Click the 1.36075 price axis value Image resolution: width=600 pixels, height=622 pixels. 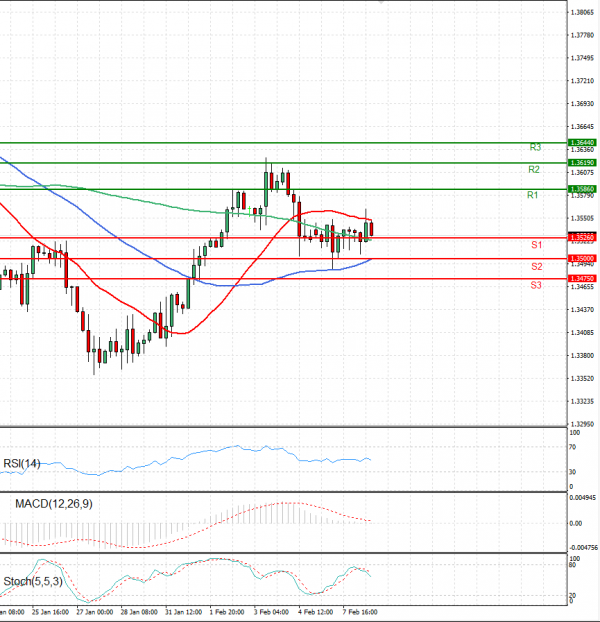(x=582, y=173)
